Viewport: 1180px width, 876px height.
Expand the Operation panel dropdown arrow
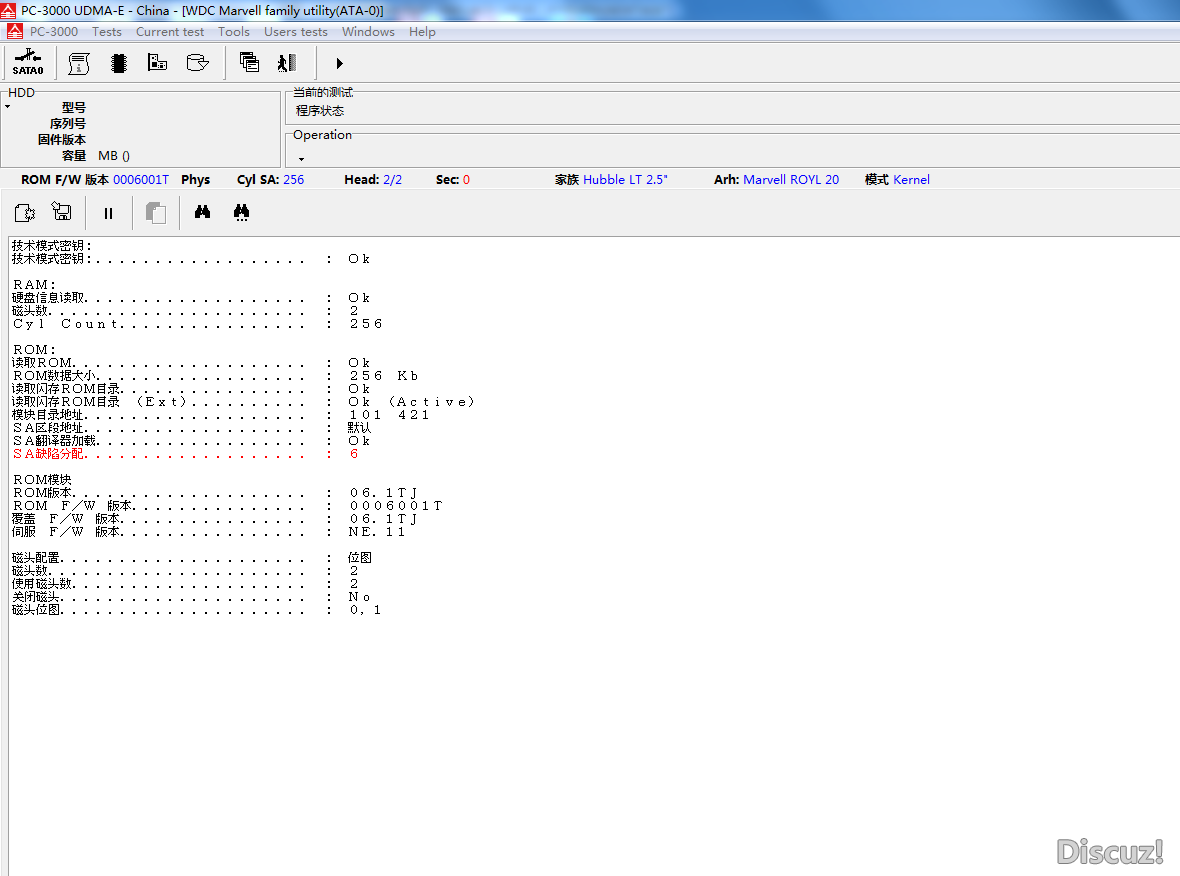(x=301, y=159)
